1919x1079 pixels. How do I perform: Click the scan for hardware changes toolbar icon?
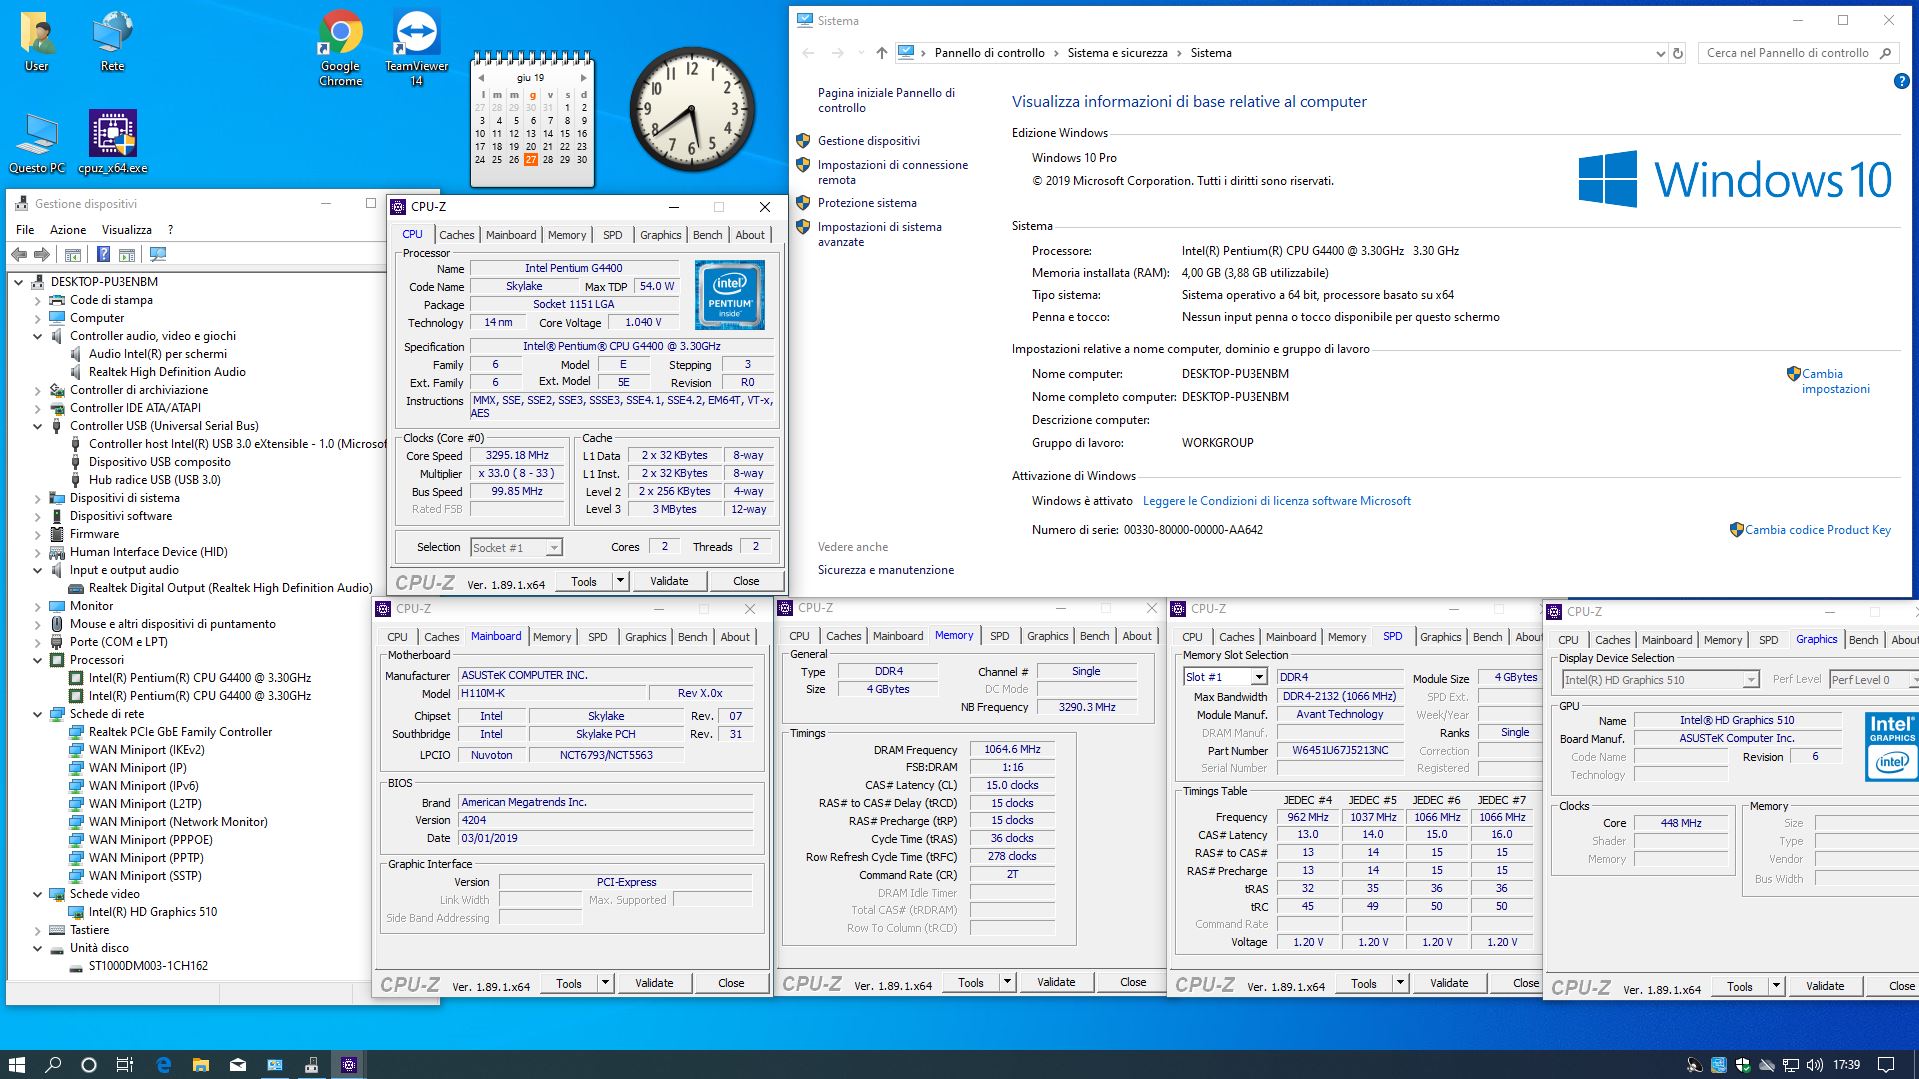pyautogui.click(x=158, y=255)
